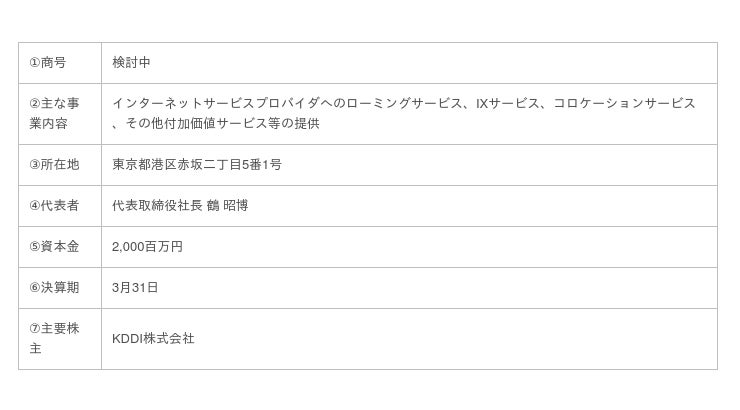This screenshot has height=410, width=740.
Task: Click the IXサービス text
Action: (x=507, y=103)
